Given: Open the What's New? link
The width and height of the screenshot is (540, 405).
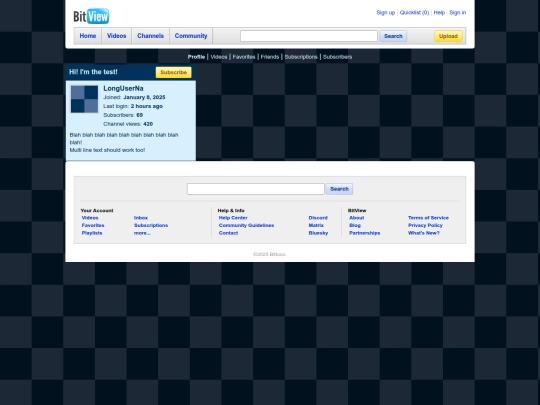Looking at the screenshot, I should 424,233.
